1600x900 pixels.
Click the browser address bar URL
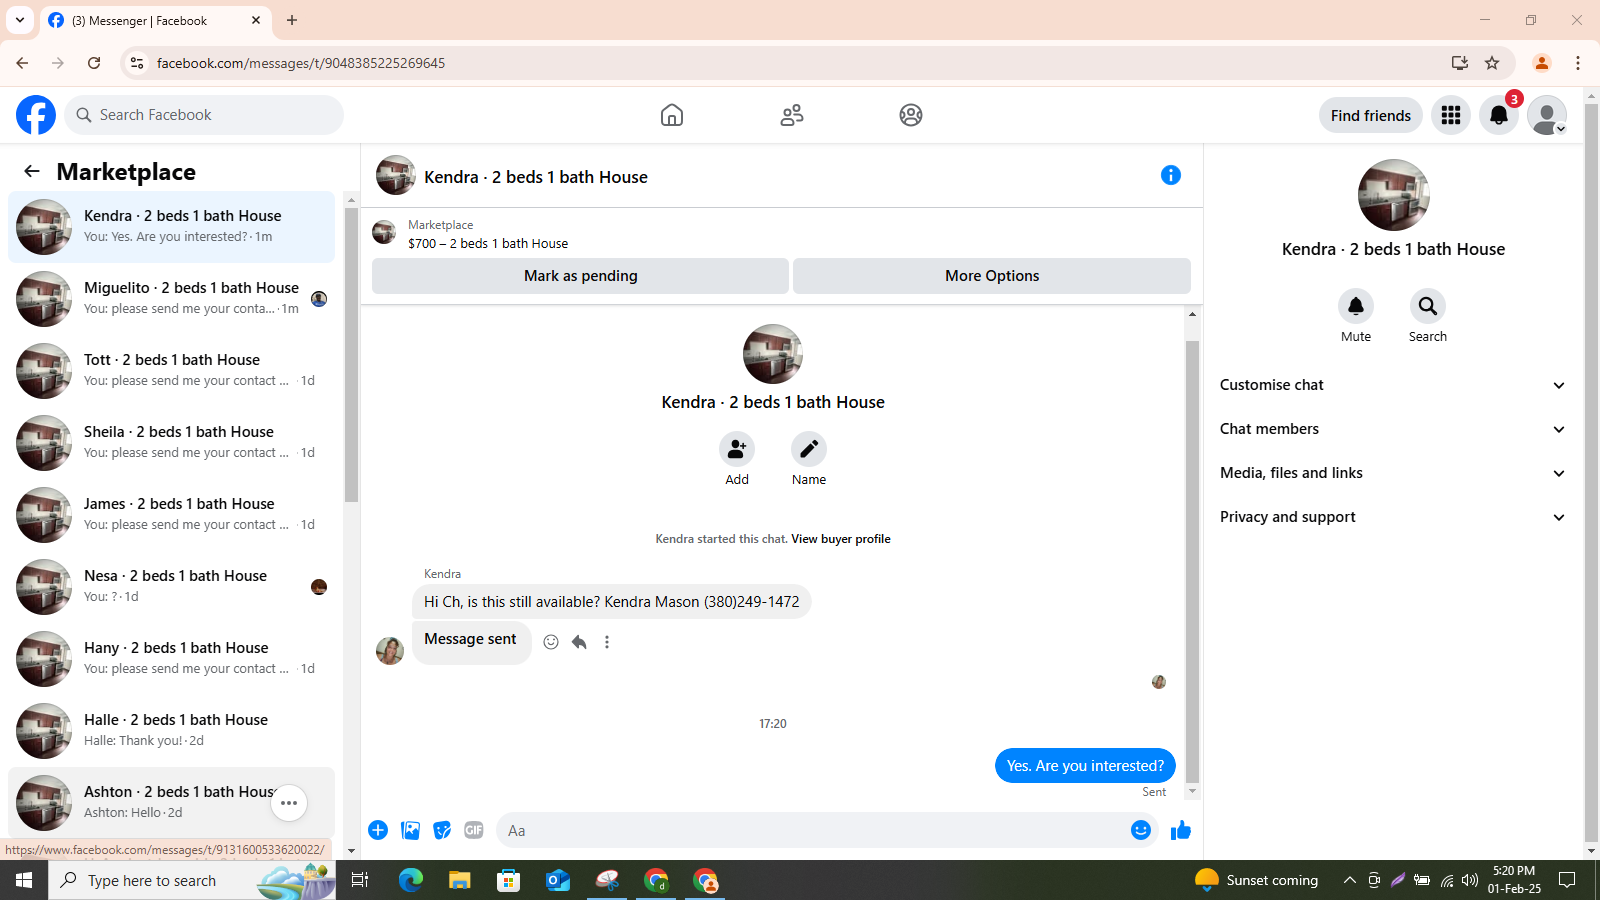(x=301, y=63)
